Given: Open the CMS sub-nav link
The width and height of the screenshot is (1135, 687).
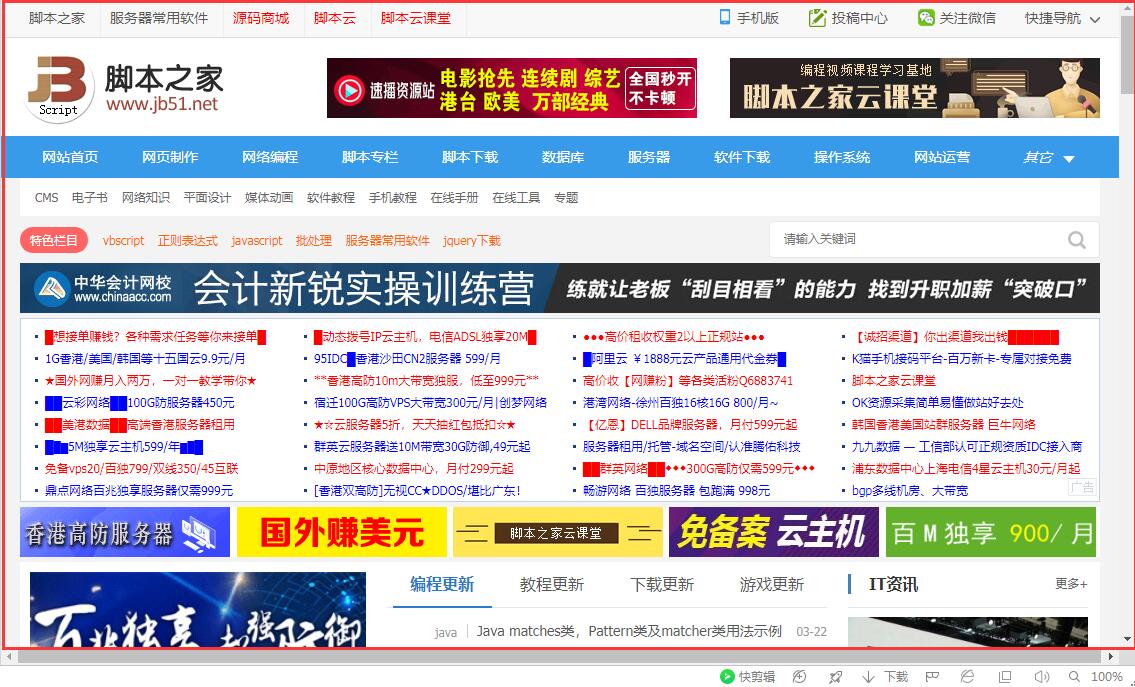Looking at the screenshot, I should [x=46, y=198].
